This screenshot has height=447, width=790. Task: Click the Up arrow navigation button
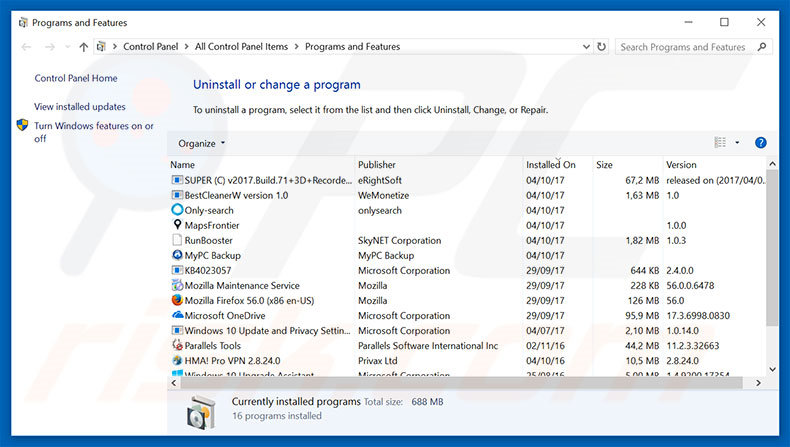point(83,47)
